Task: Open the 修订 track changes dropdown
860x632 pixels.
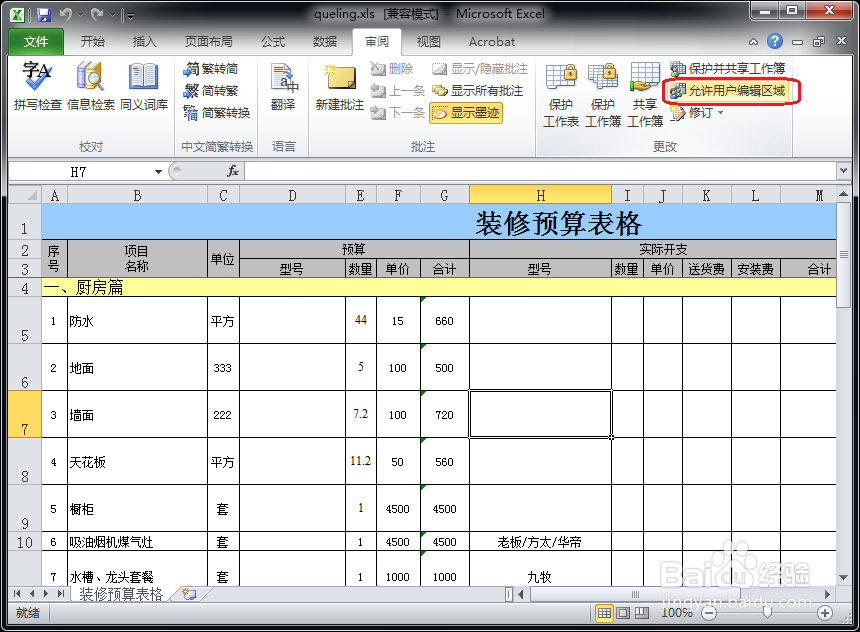Action: point(700,112)
